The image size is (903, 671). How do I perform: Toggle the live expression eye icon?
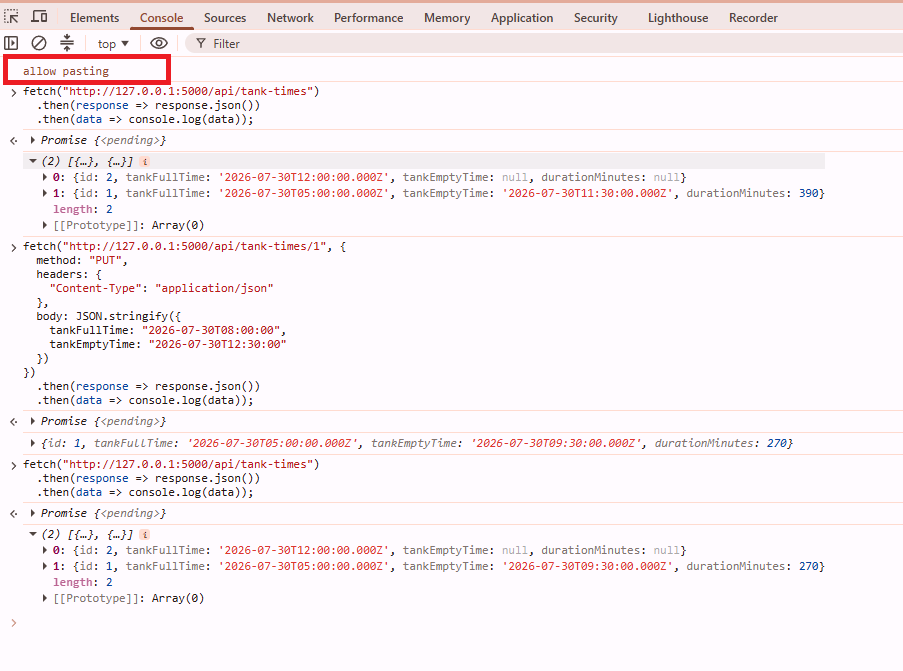click(159, 43)
